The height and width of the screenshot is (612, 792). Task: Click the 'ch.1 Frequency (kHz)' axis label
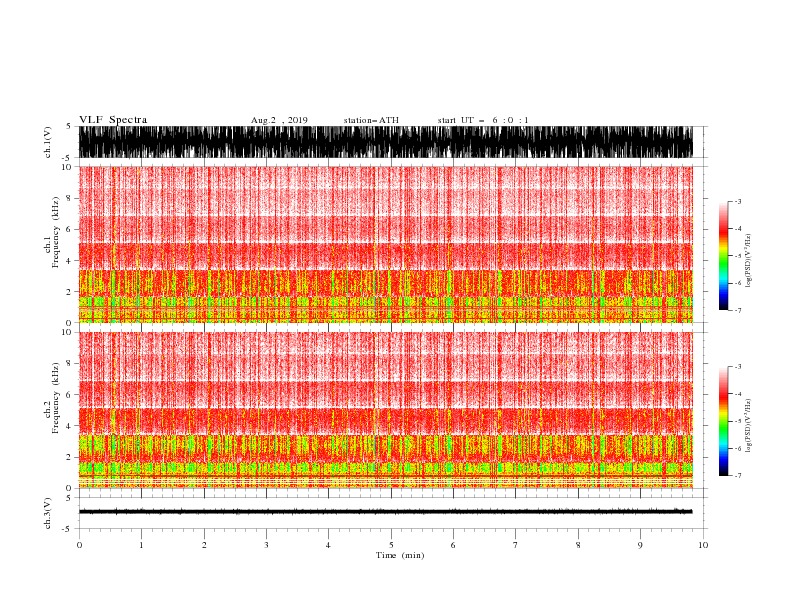pyautogui.click(x=52, y=231)
